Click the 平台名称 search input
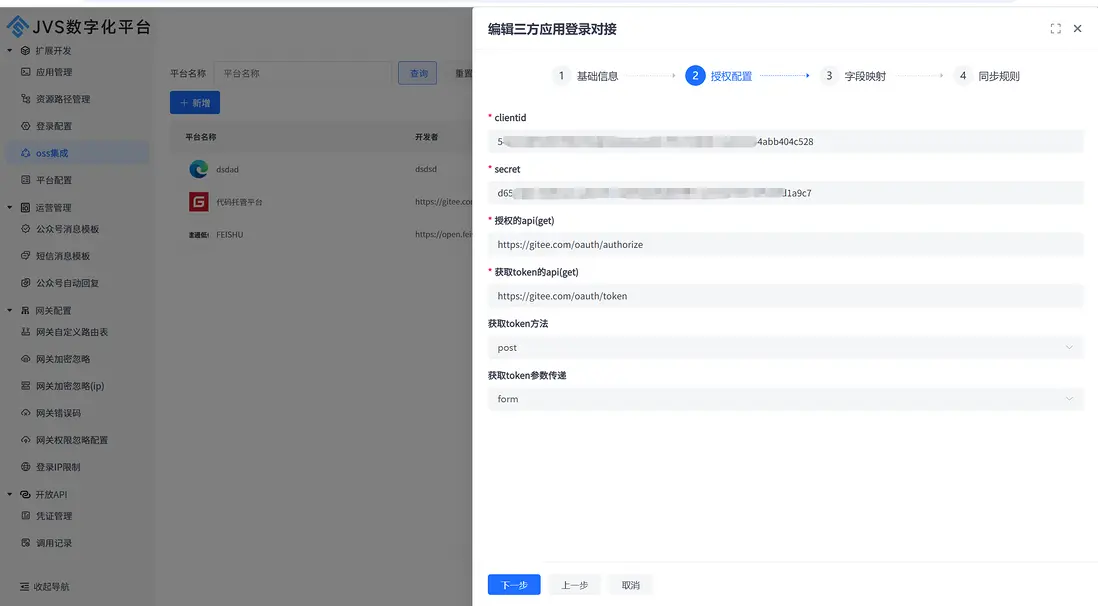The height and width of the screenshot is (606, 1098). 303,73
